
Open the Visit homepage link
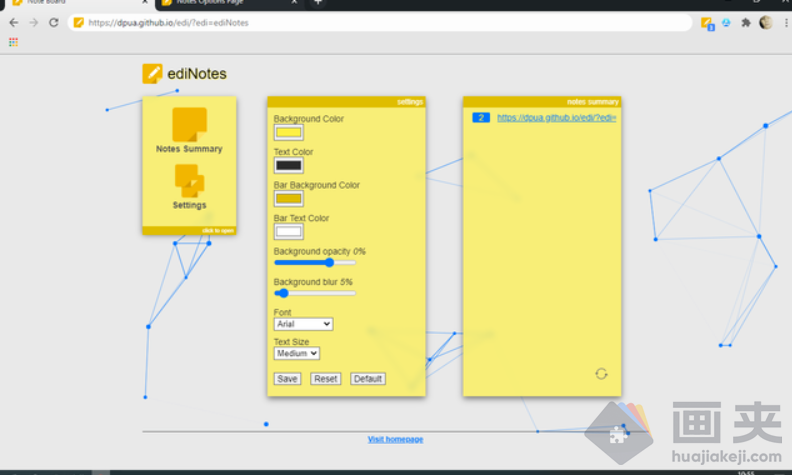[395, 439]
